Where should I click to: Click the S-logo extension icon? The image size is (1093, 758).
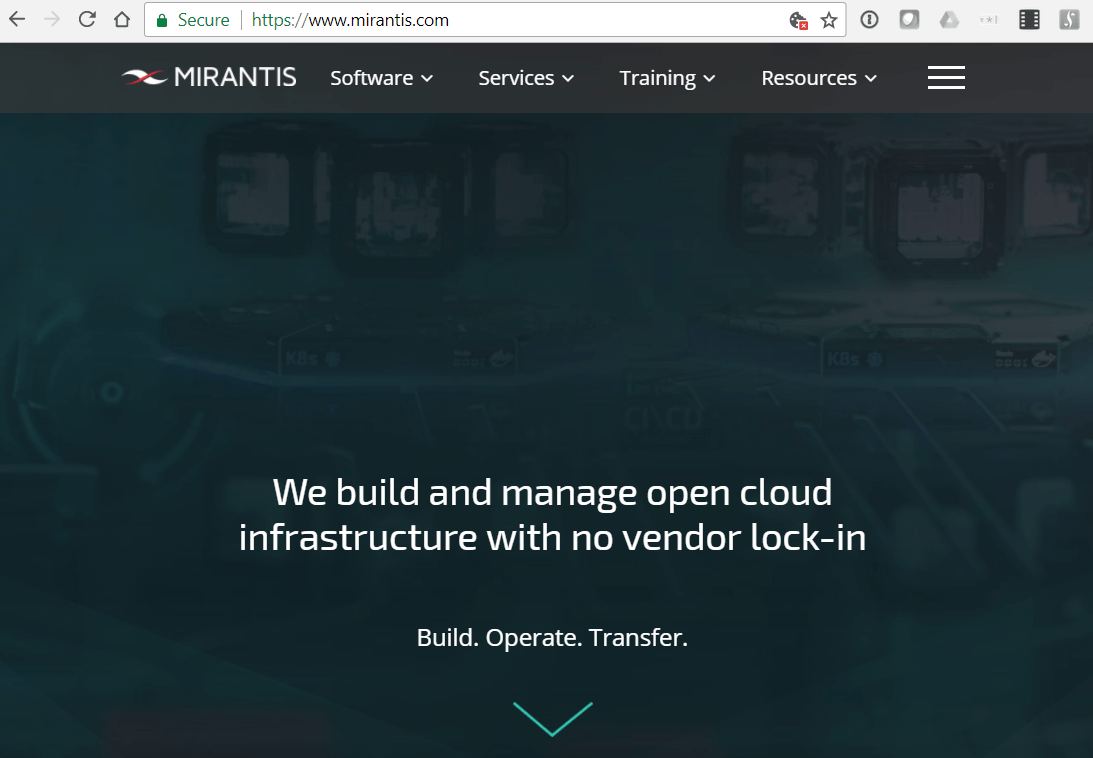tap(1069, 19)
